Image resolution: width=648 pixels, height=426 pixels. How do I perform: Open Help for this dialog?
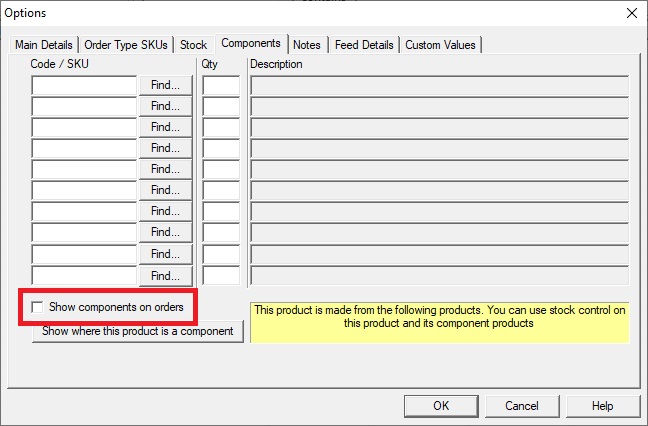coord(603,406)
